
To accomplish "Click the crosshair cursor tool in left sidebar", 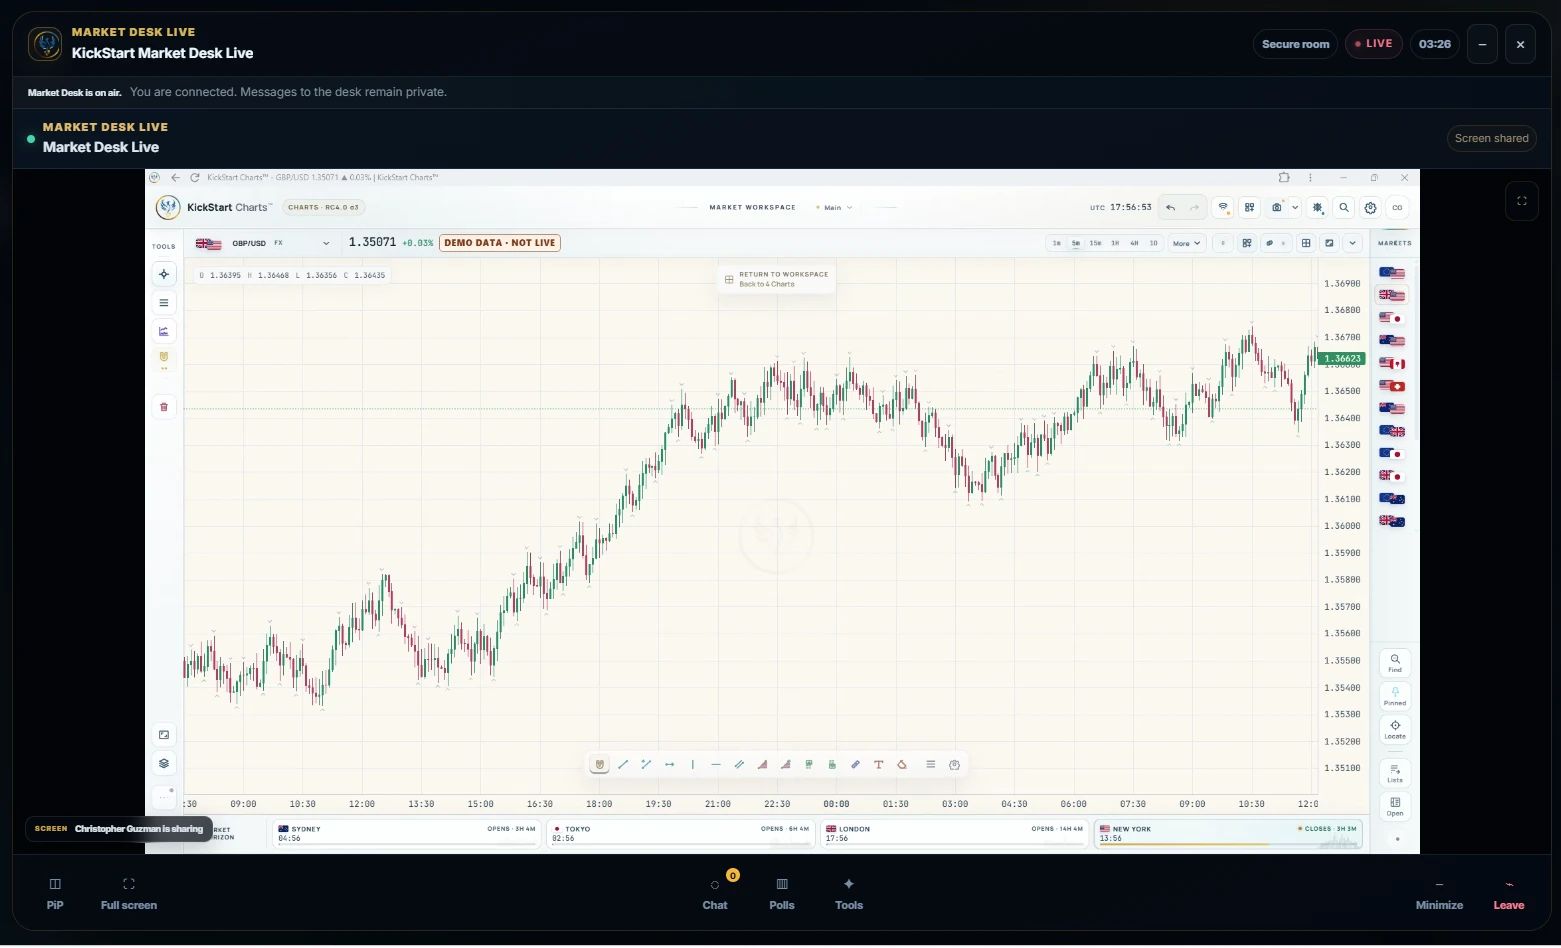I will coord(164,274).
